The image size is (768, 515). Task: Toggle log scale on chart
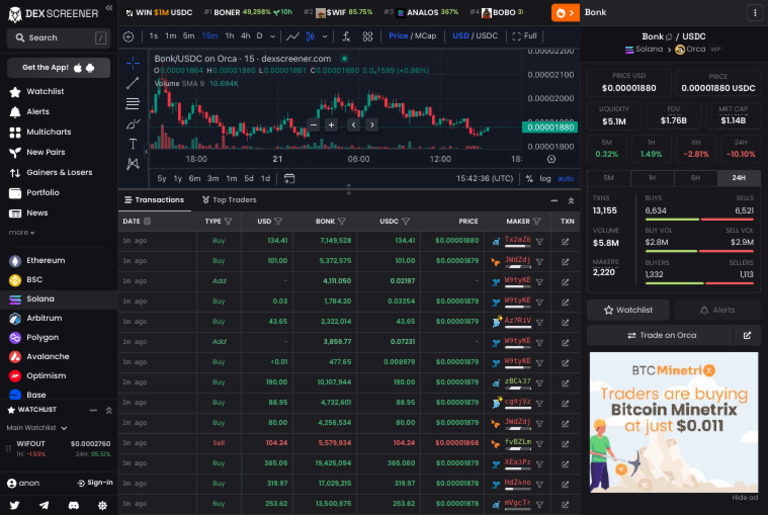[x=545, y=178]
